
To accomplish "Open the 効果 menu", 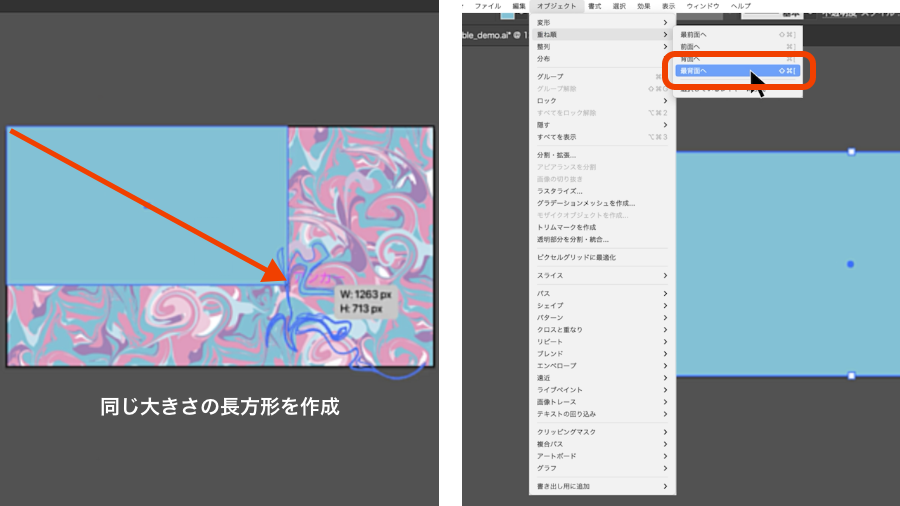I will pyautogui.click(x=643, y=6).
